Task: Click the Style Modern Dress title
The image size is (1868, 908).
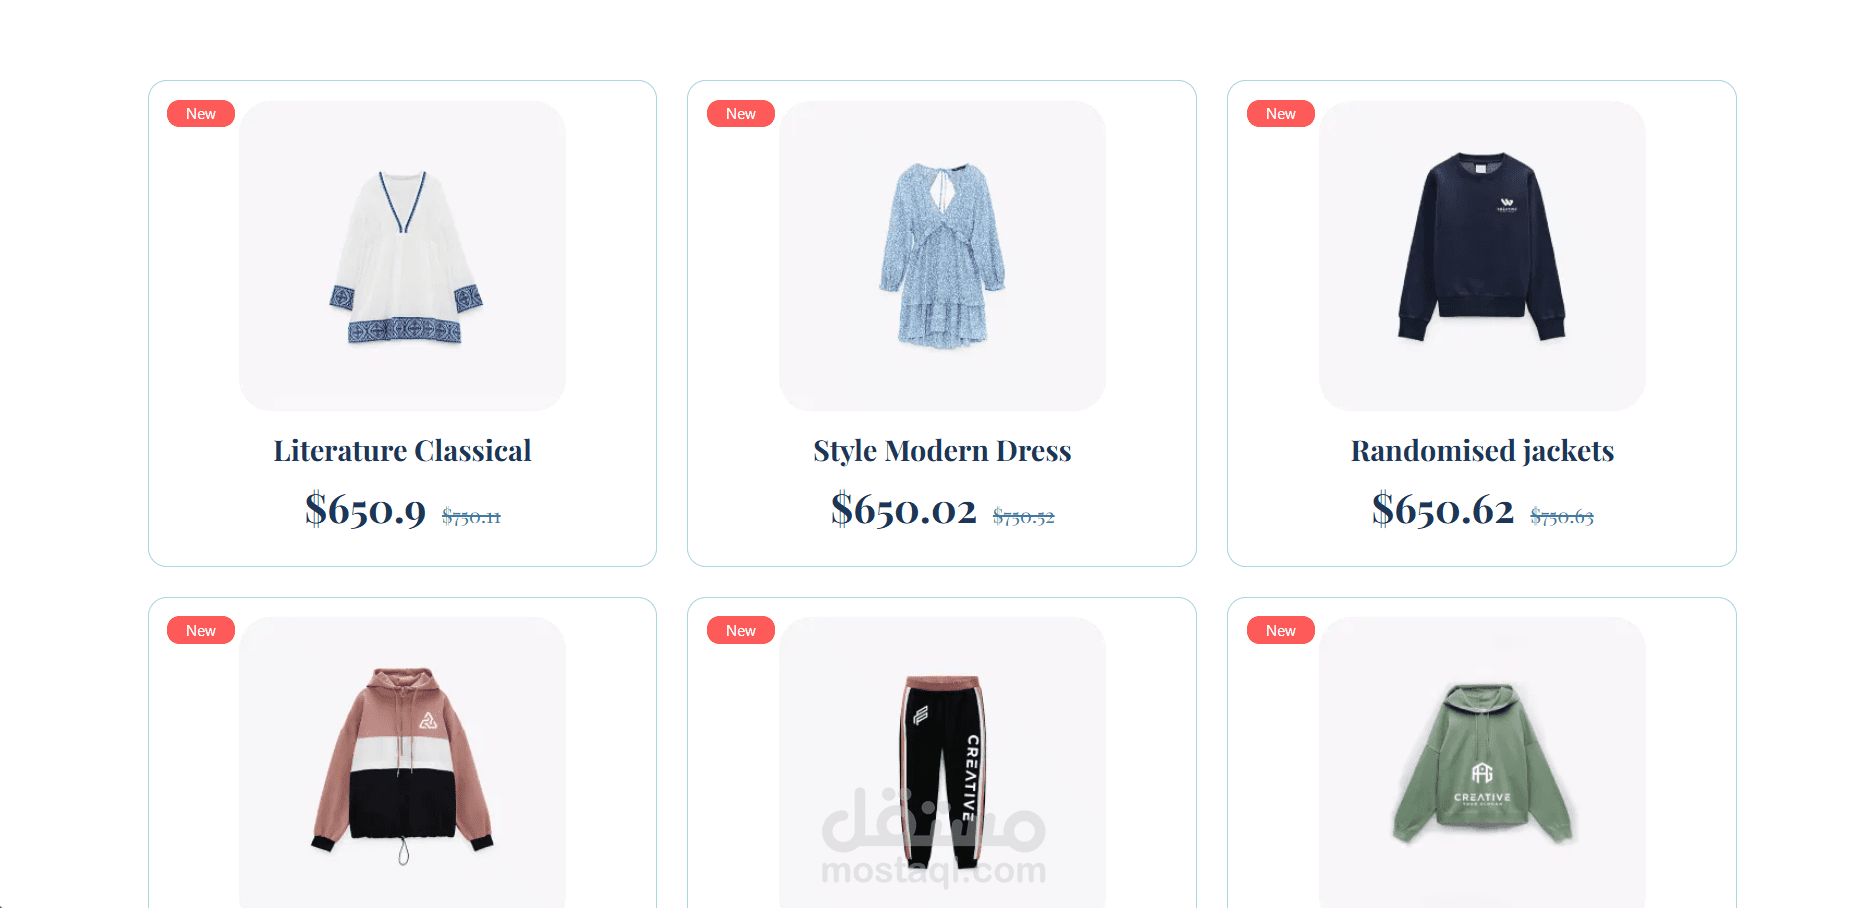Action: pyautogui.click(x=942, y=451)
